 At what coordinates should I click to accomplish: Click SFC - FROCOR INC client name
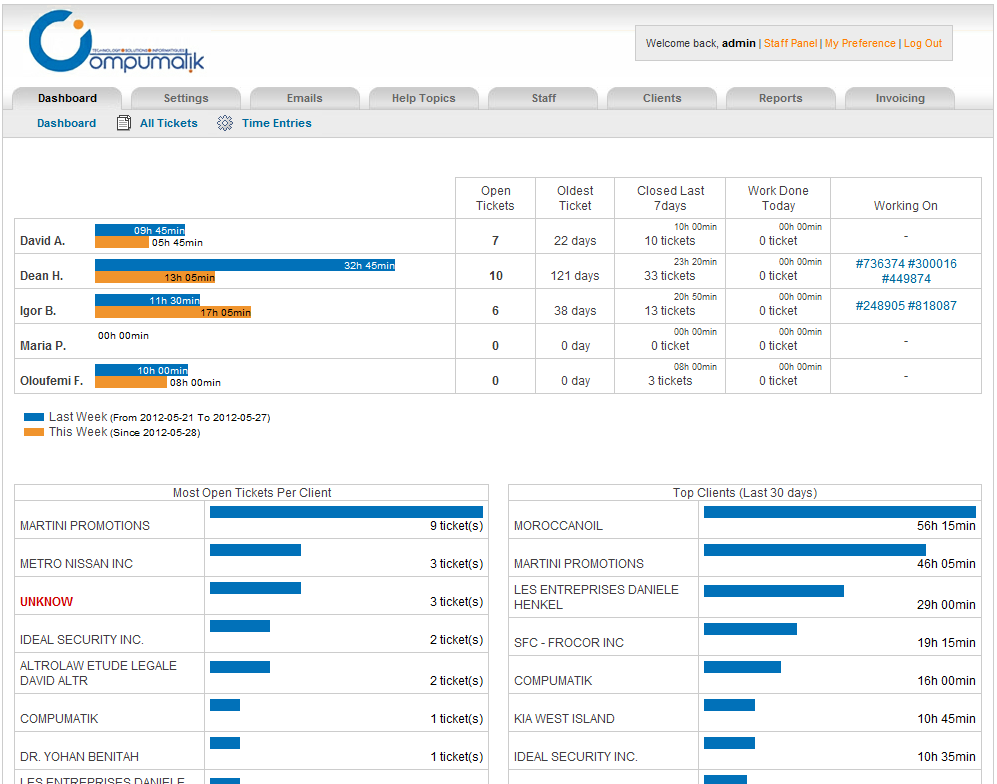pos(568,643)
